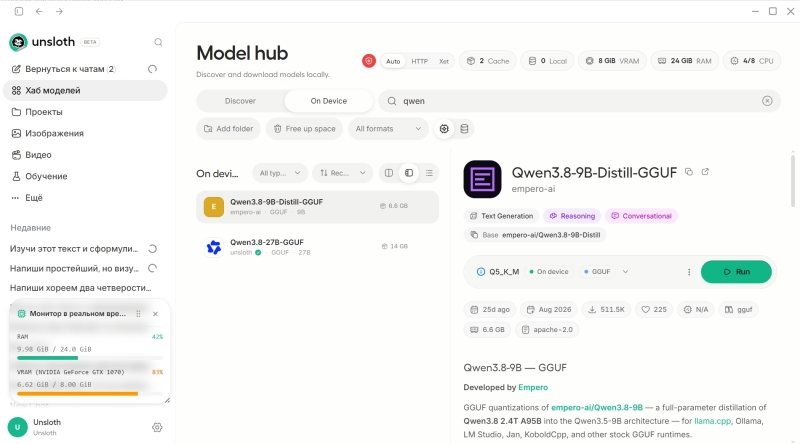The image size is (800, 444).
Task: Switch to split column view icon
Action: click(x=389, y=173)
